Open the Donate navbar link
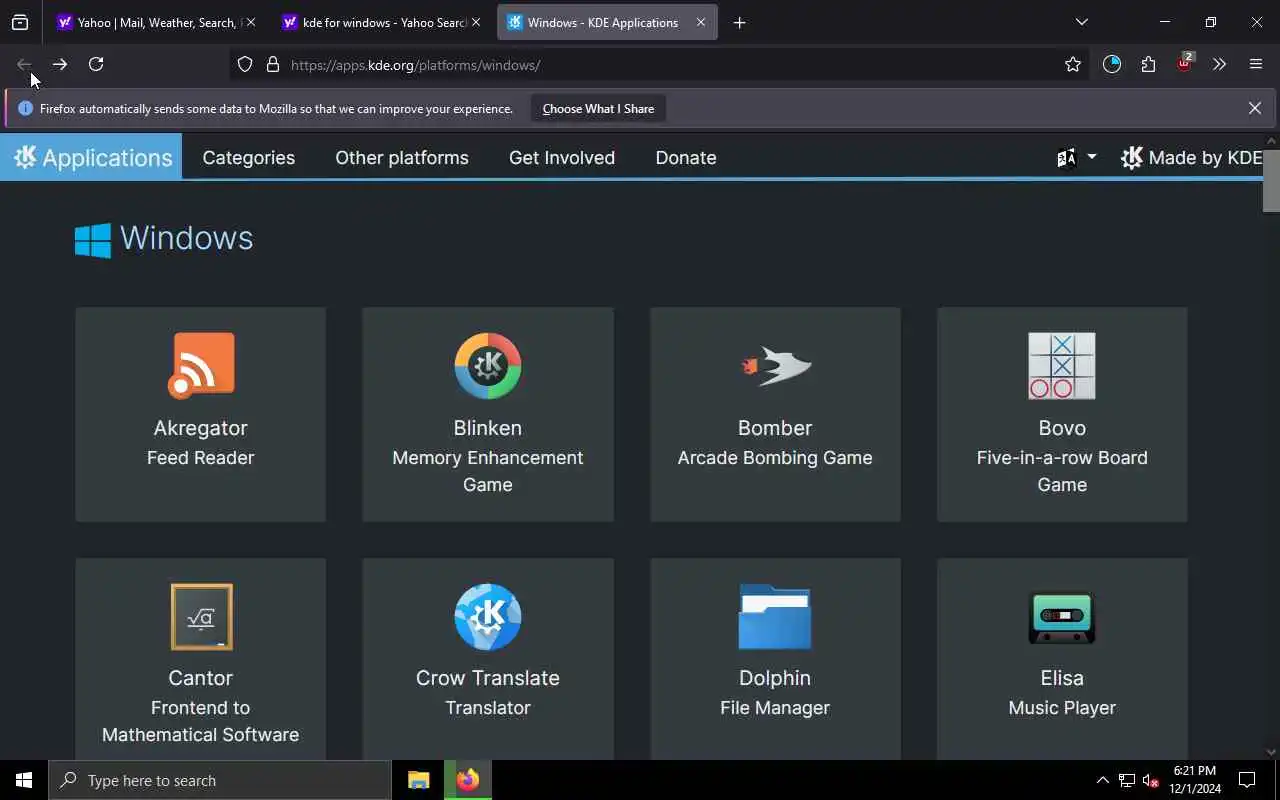Image resolution: width=1280 pixels, height=800 pixels. (x=686, y=157)
